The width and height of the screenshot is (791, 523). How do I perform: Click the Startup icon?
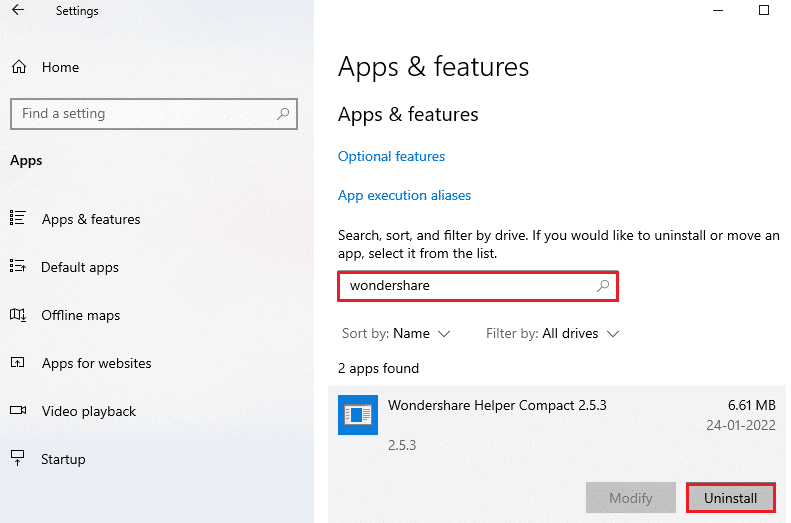[18, 458]
